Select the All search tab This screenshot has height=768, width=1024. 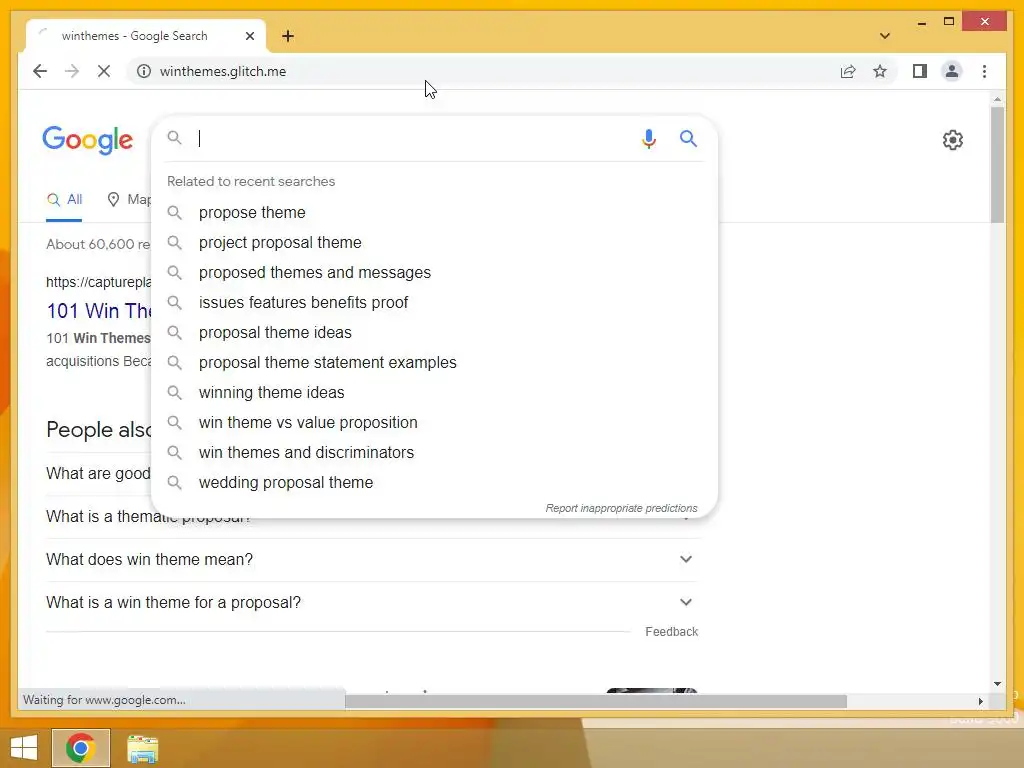coord(64,200)
